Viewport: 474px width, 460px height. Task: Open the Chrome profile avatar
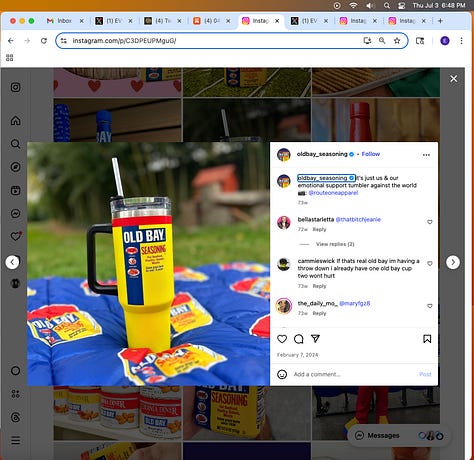coord(445,41)
